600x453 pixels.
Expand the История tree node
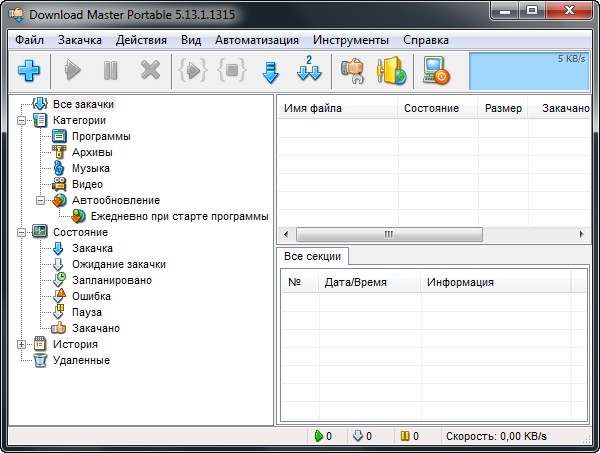pos(23,344)
